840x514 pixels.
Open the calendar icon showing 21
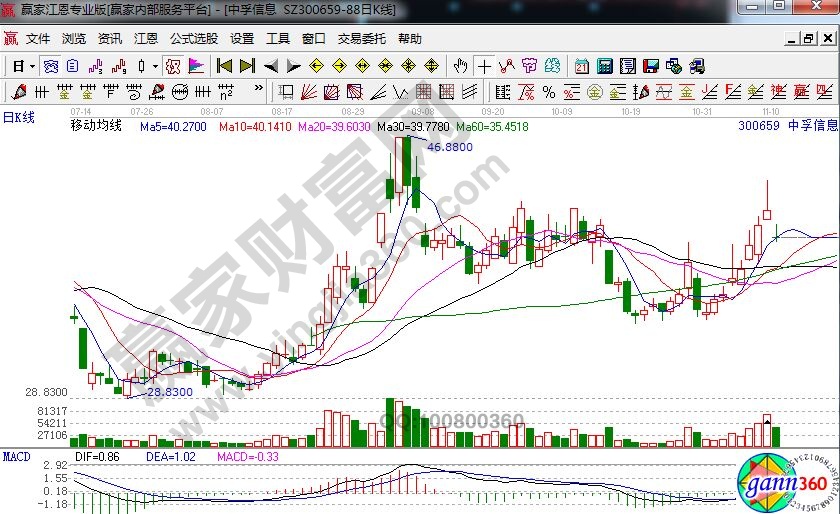click(x=581, y=66)
